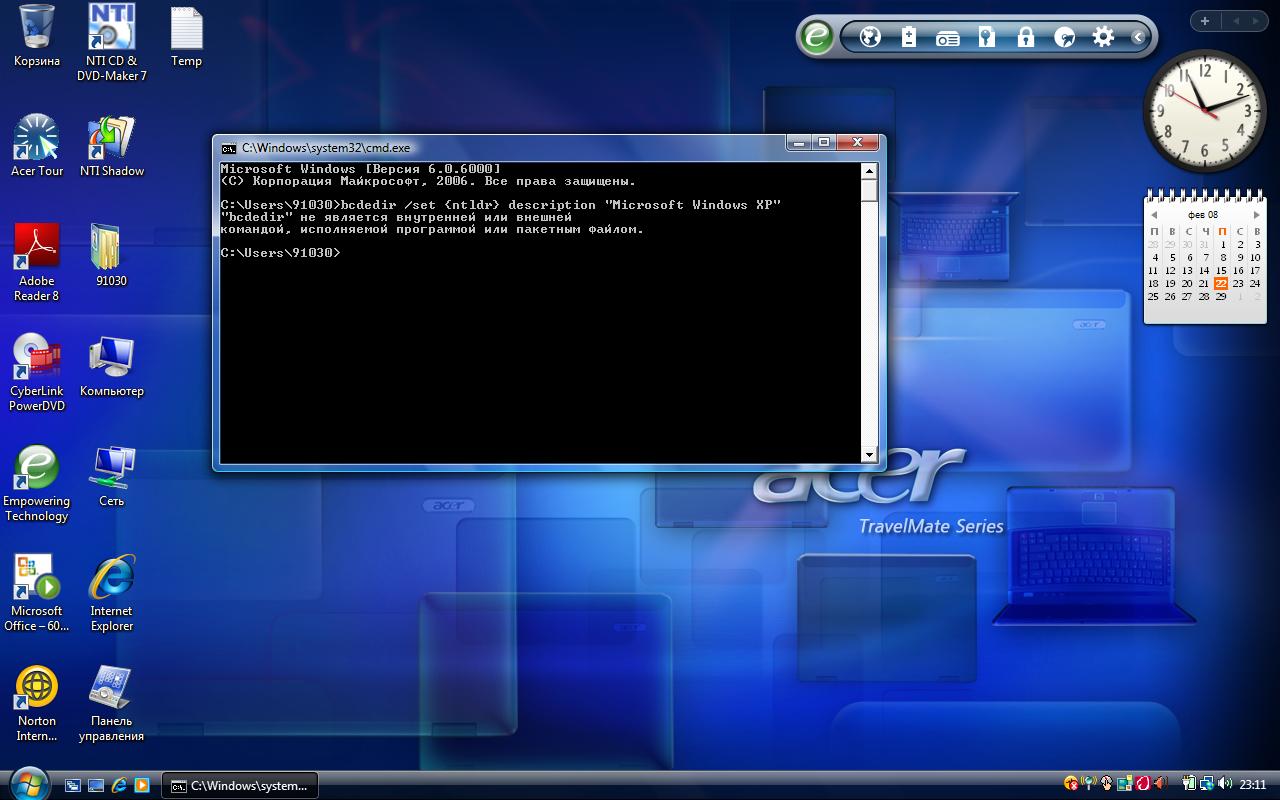Open the cmd.exe title bar system menu icon
The width and height of the screenshot is (1280, 800).
(x=229, y=147)
